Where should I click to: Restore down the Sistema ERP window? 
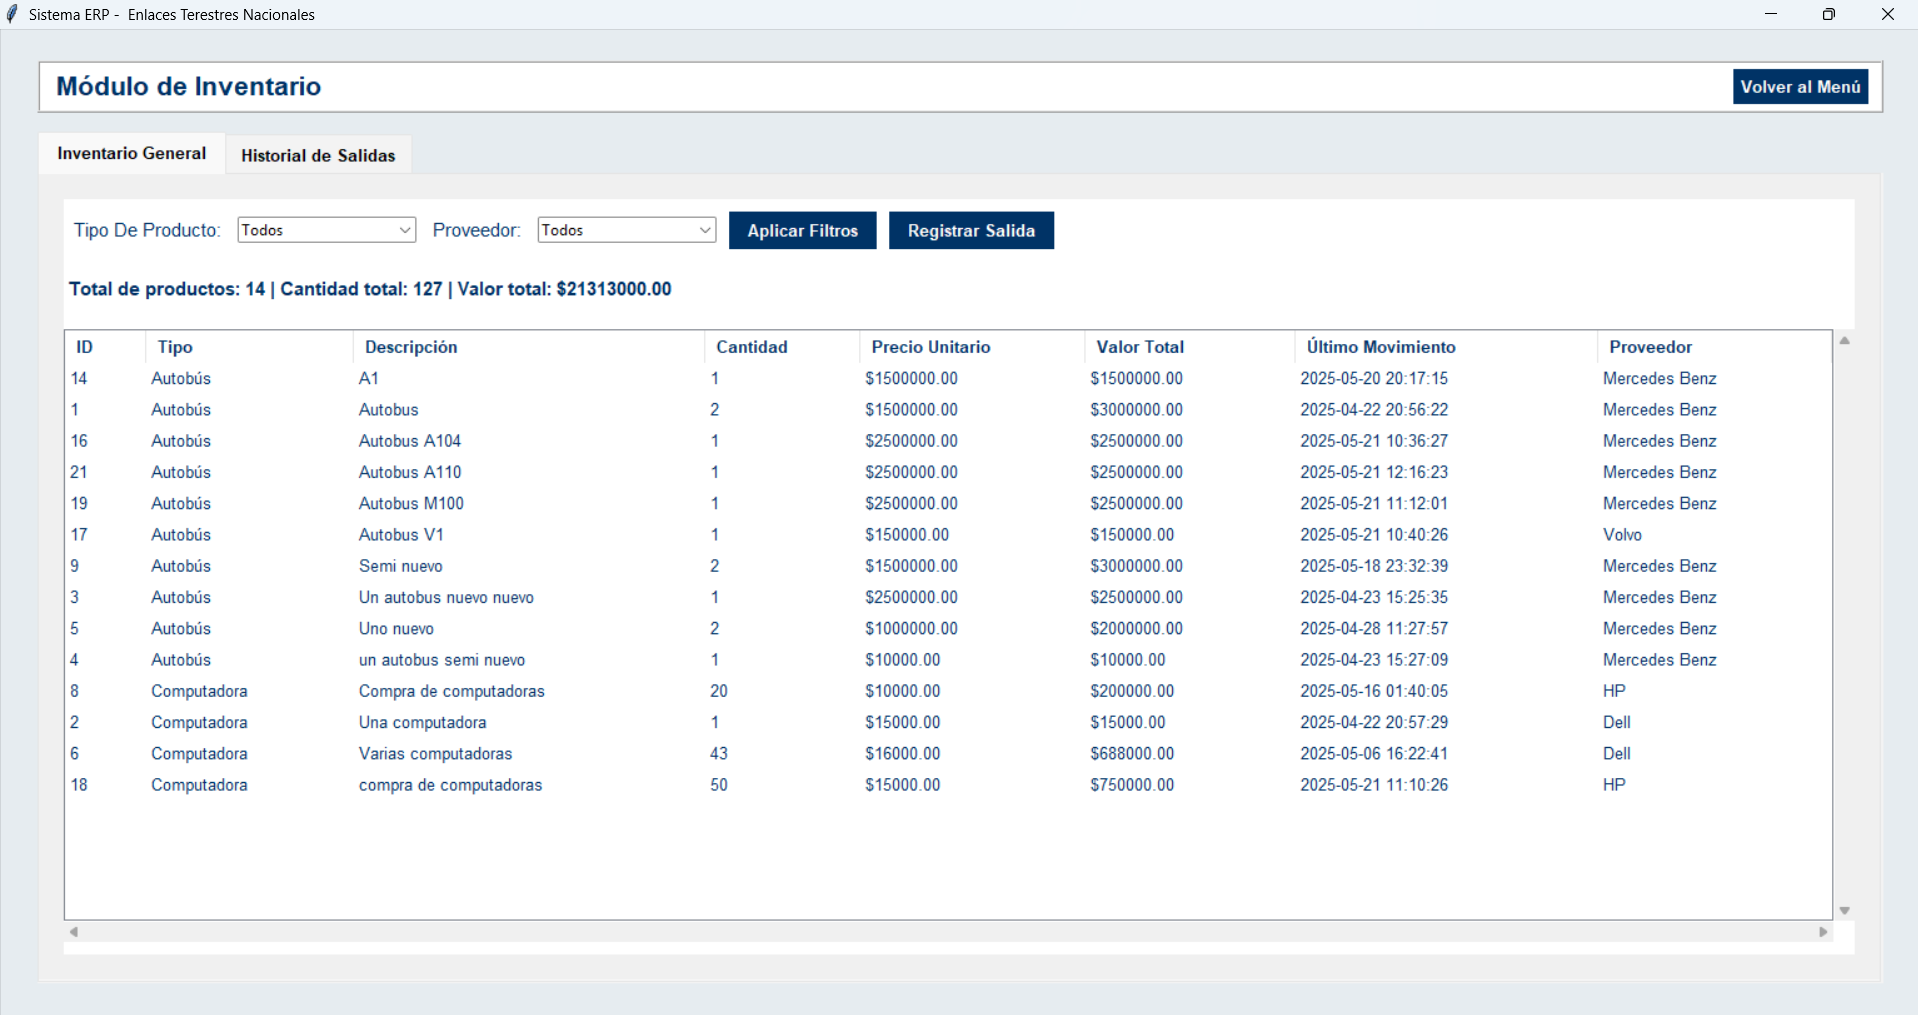pos(1829,14)
